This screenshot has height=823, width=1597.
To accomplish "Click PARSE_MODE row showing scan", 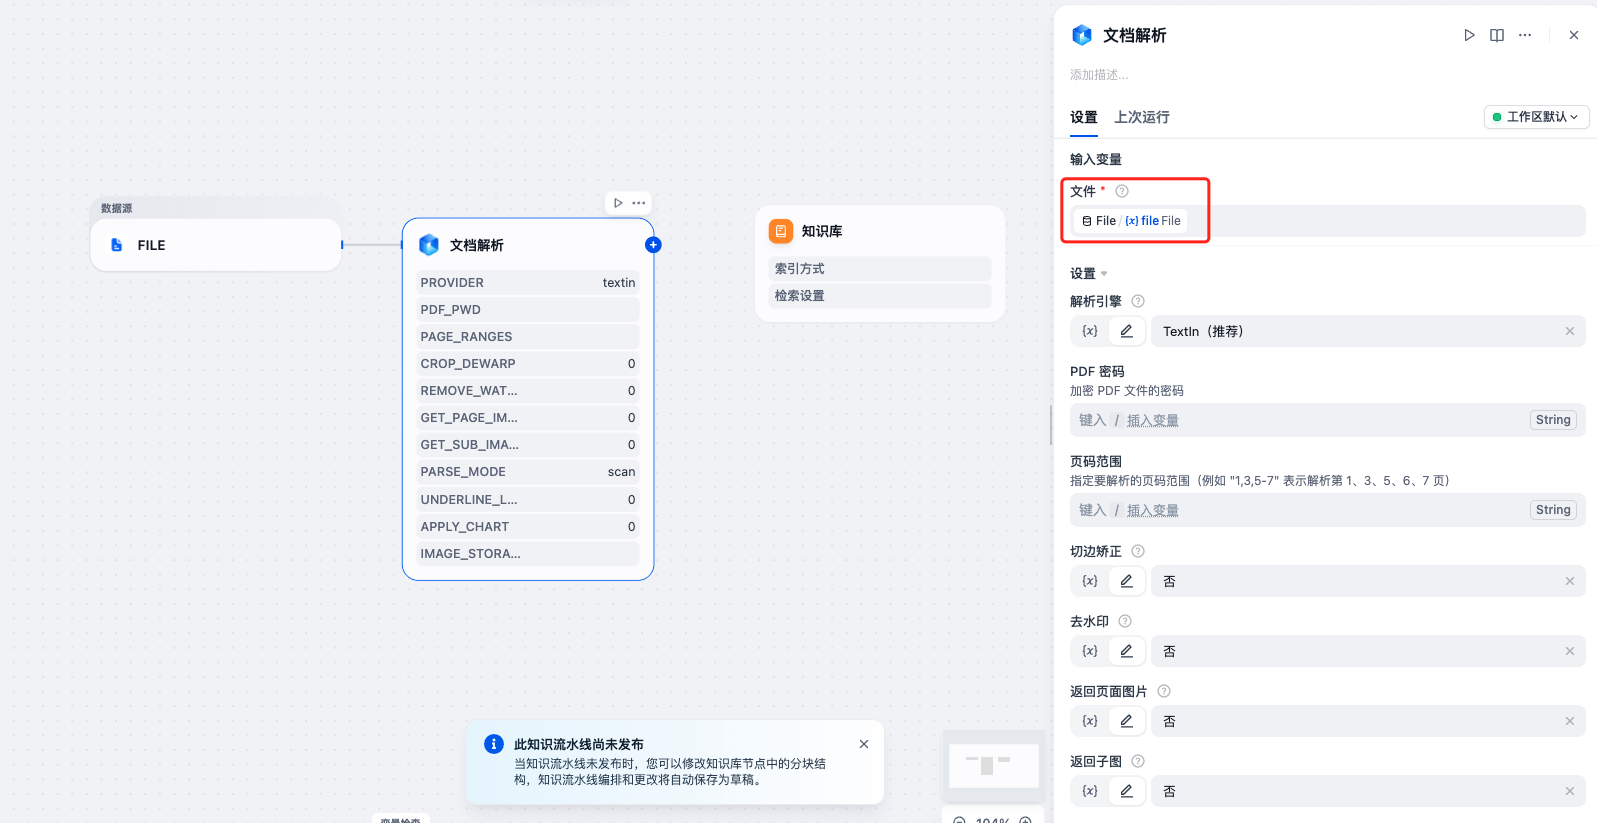I will point(528,472).
